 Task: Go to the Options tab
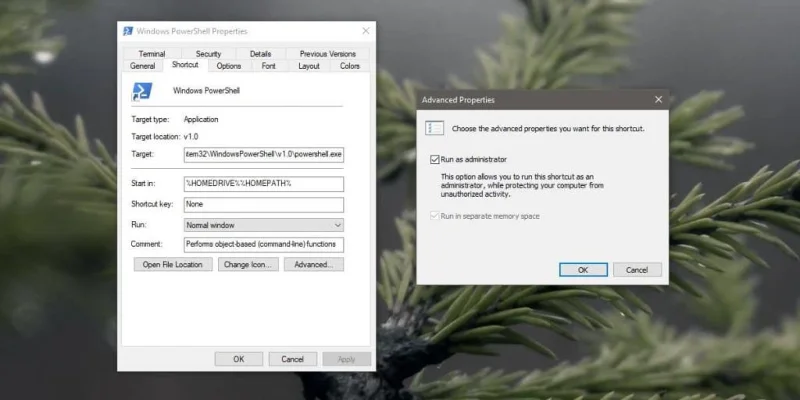[229, 66]
